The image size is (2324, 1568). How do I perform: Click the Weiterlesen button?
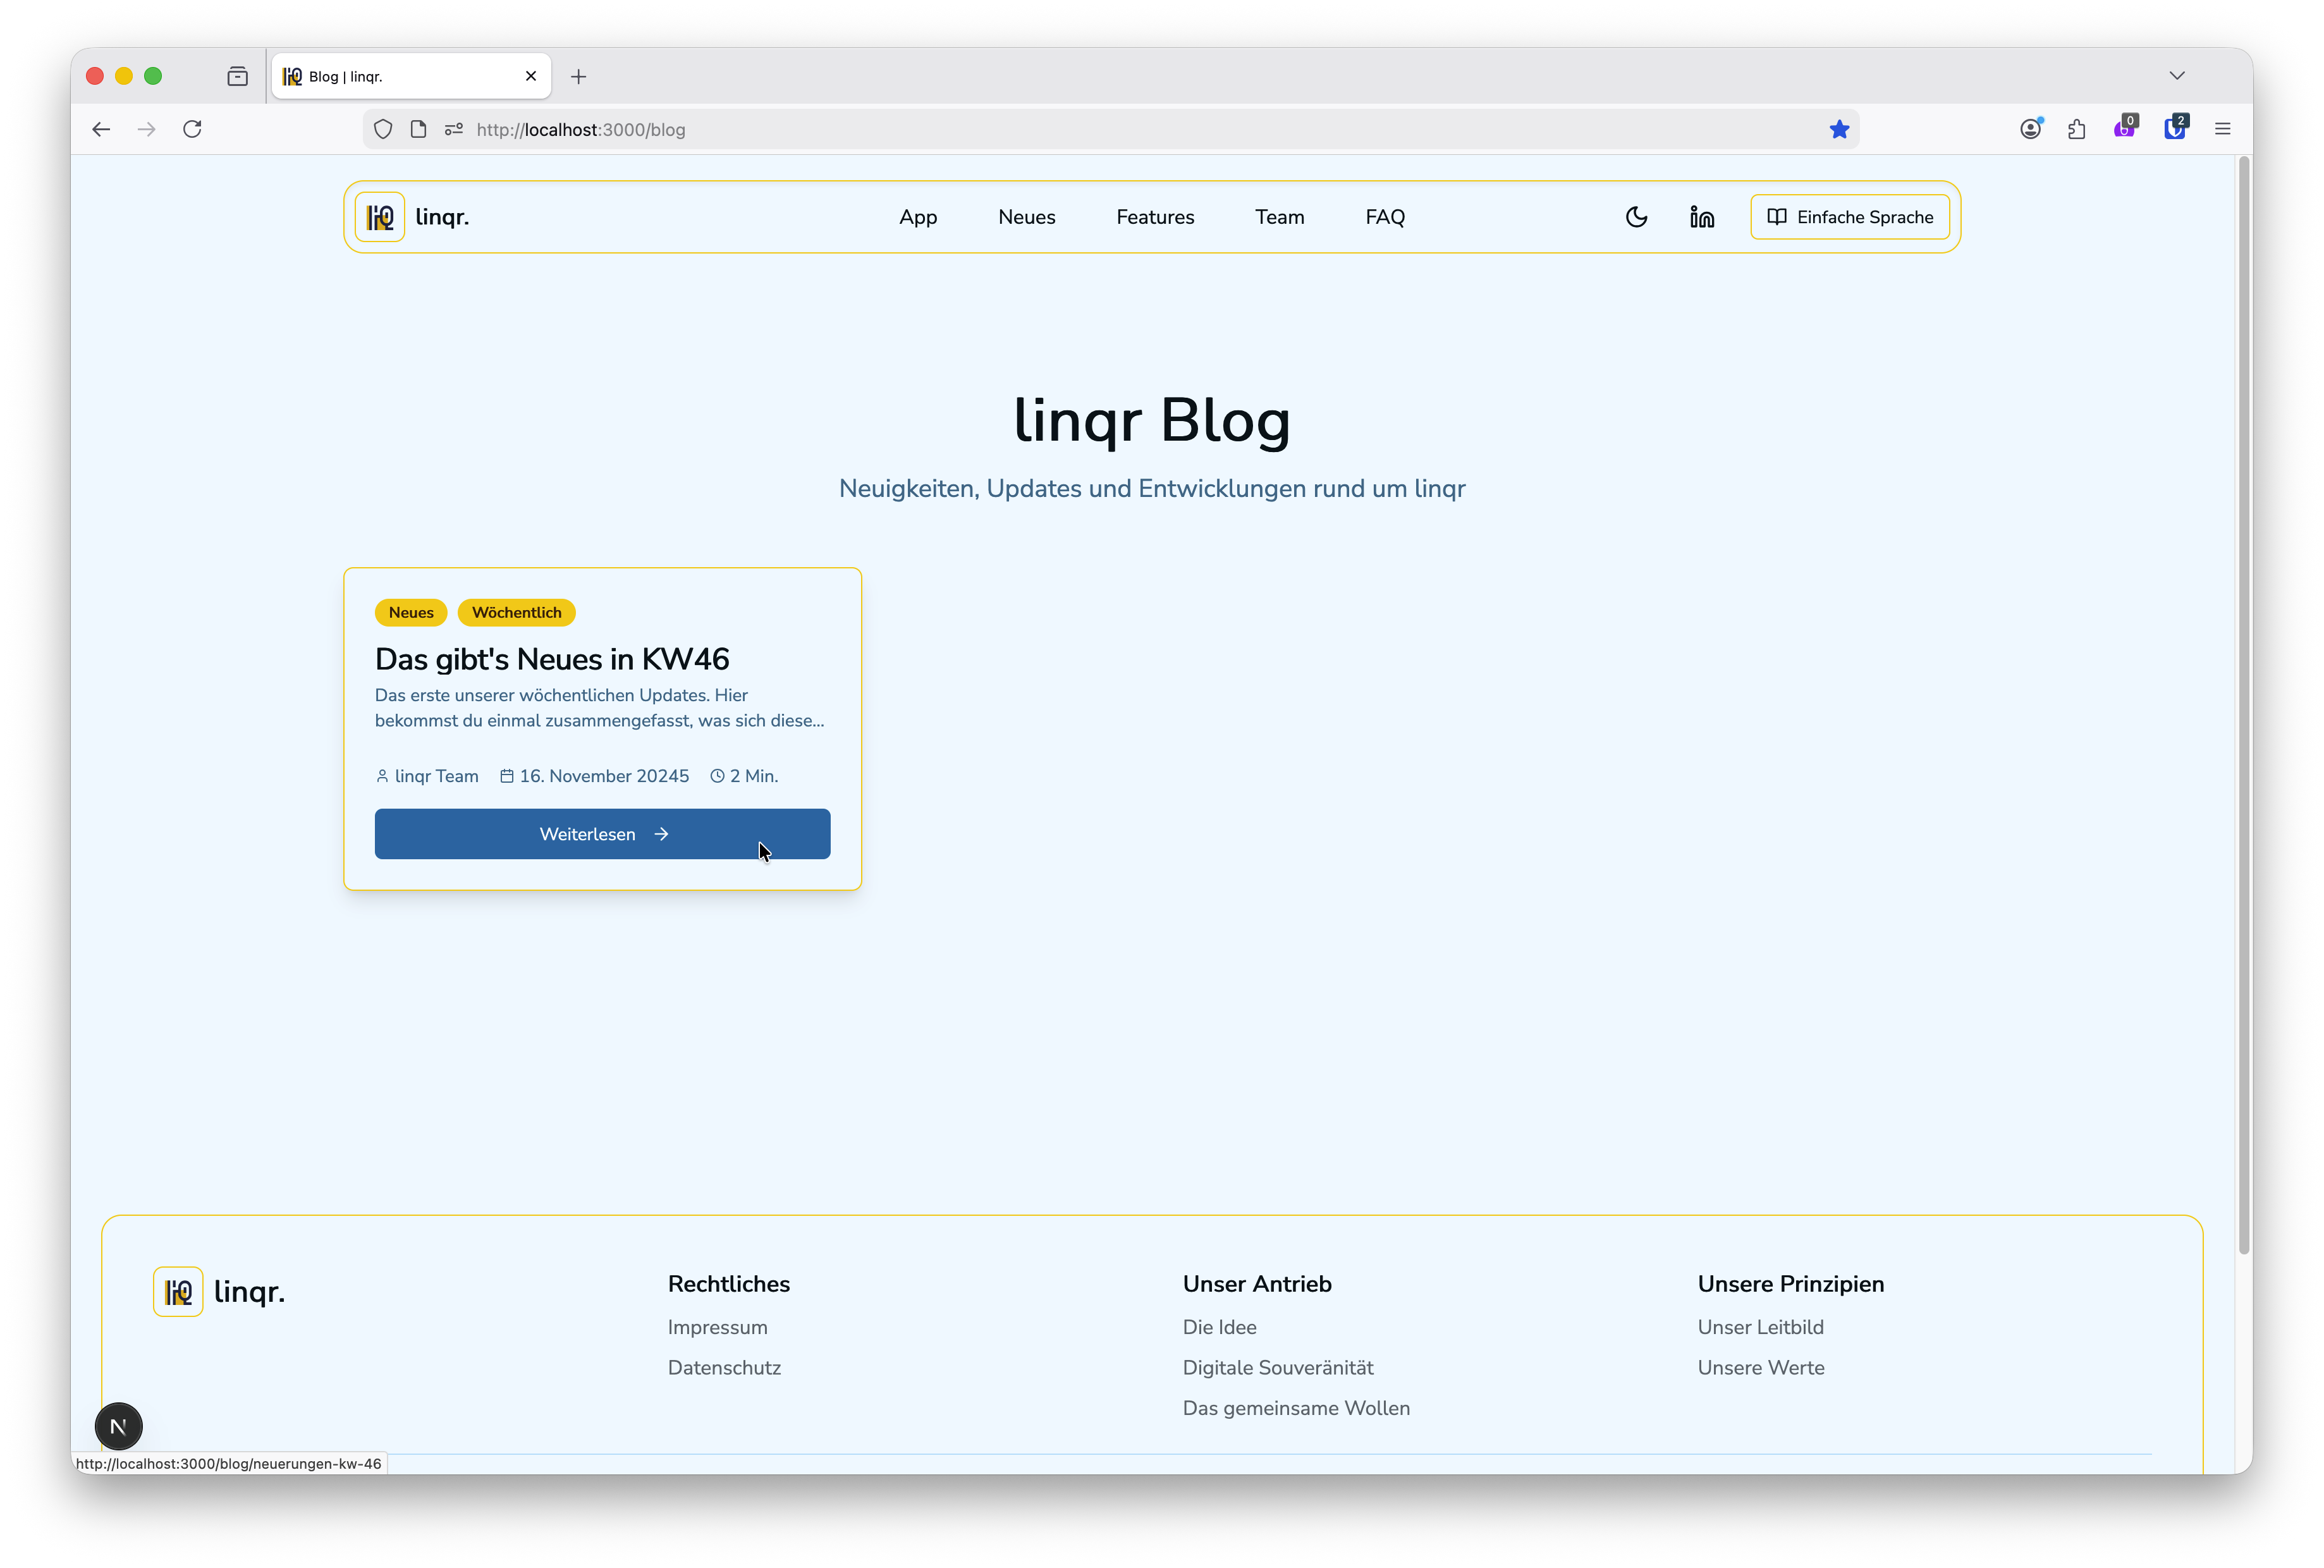pyautogui.click(x=602, y=833)
